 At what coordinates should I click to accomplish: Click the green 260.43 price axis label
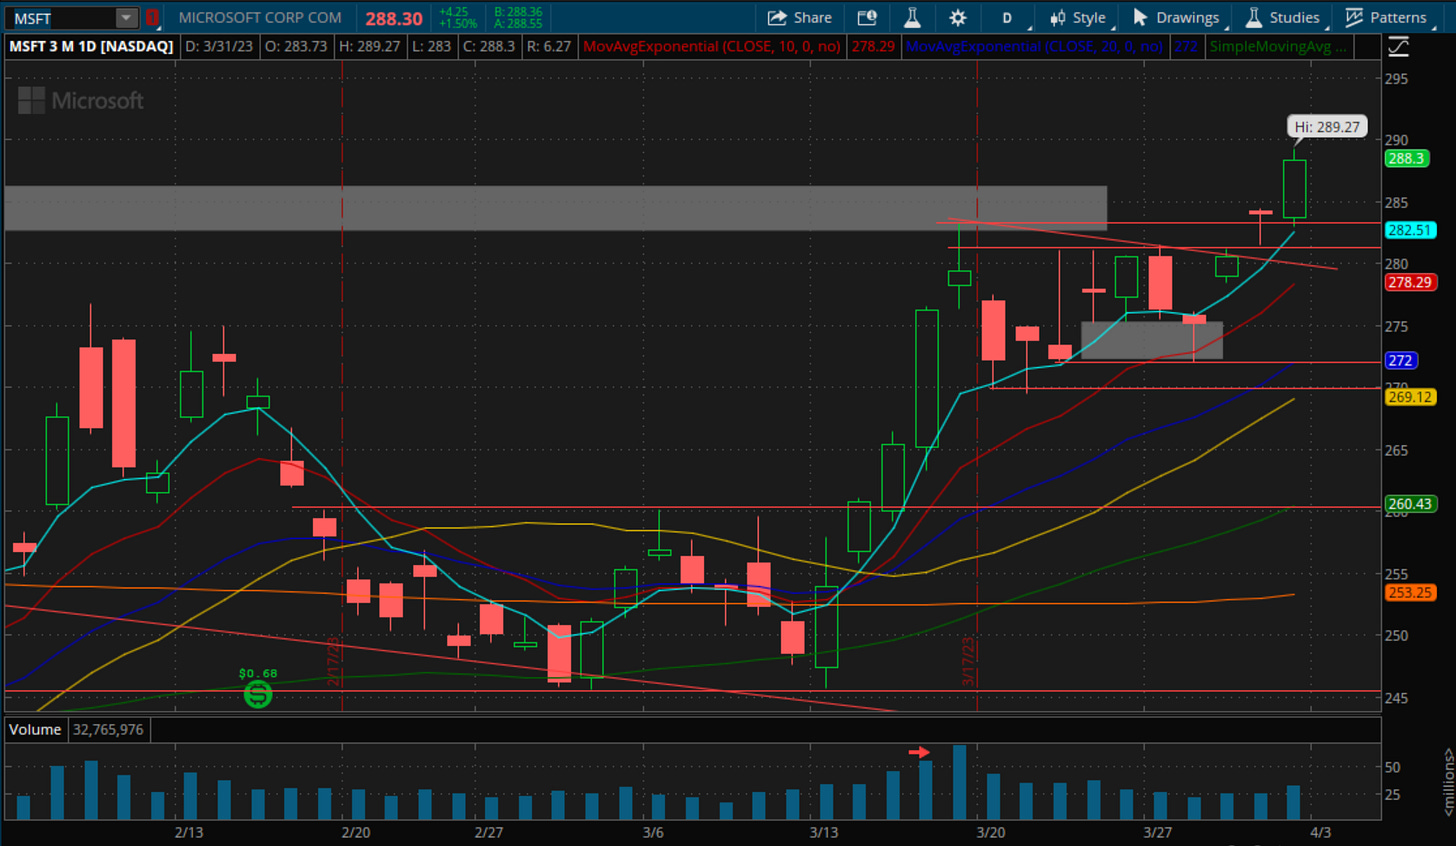[1410, 504]
